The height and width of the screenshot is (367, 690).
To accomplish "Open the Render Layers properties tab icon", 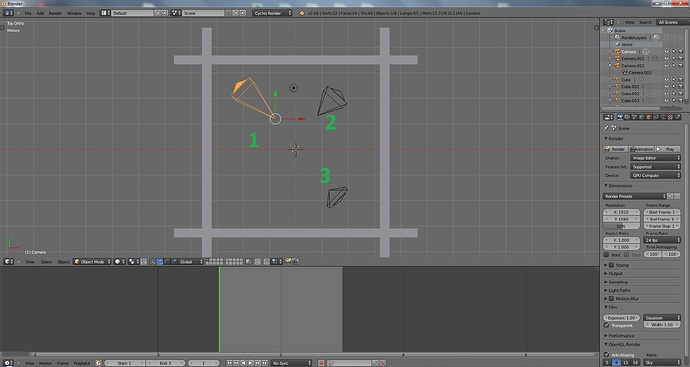I will tap(628, 117).
